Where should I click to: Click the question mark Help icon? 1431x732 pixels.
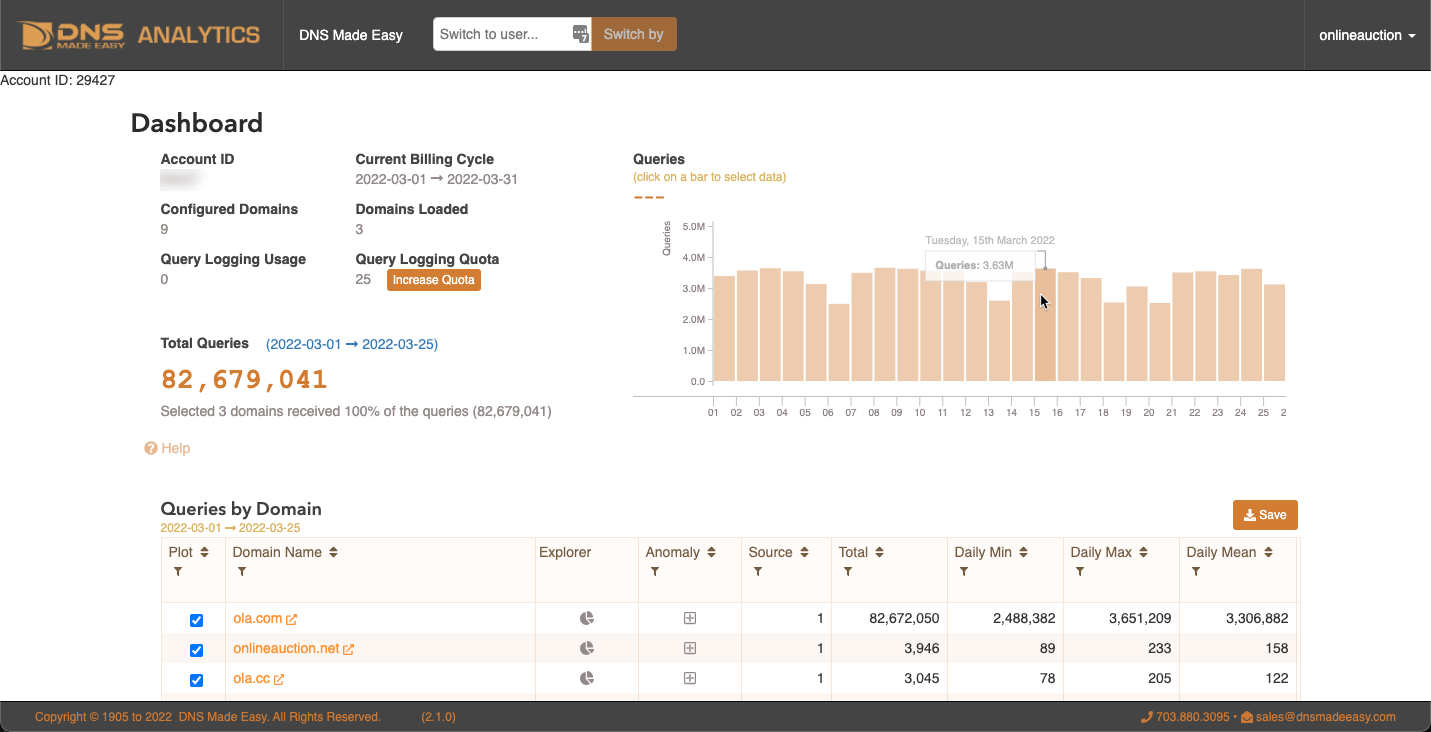pyautogui.click(x=151, y=449)
